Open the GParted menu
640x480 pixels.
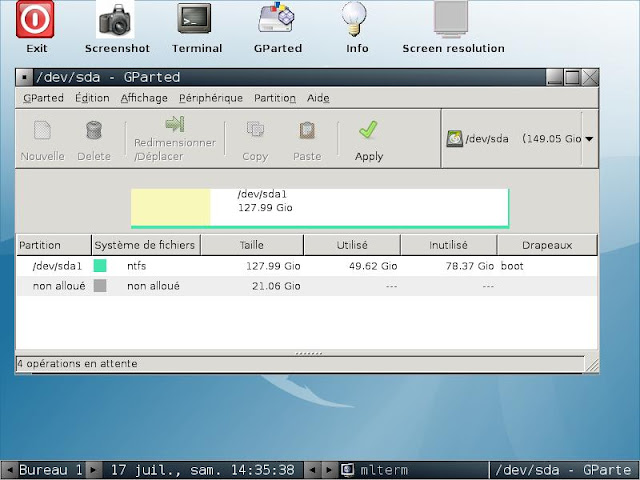click(x=43, y=98)
